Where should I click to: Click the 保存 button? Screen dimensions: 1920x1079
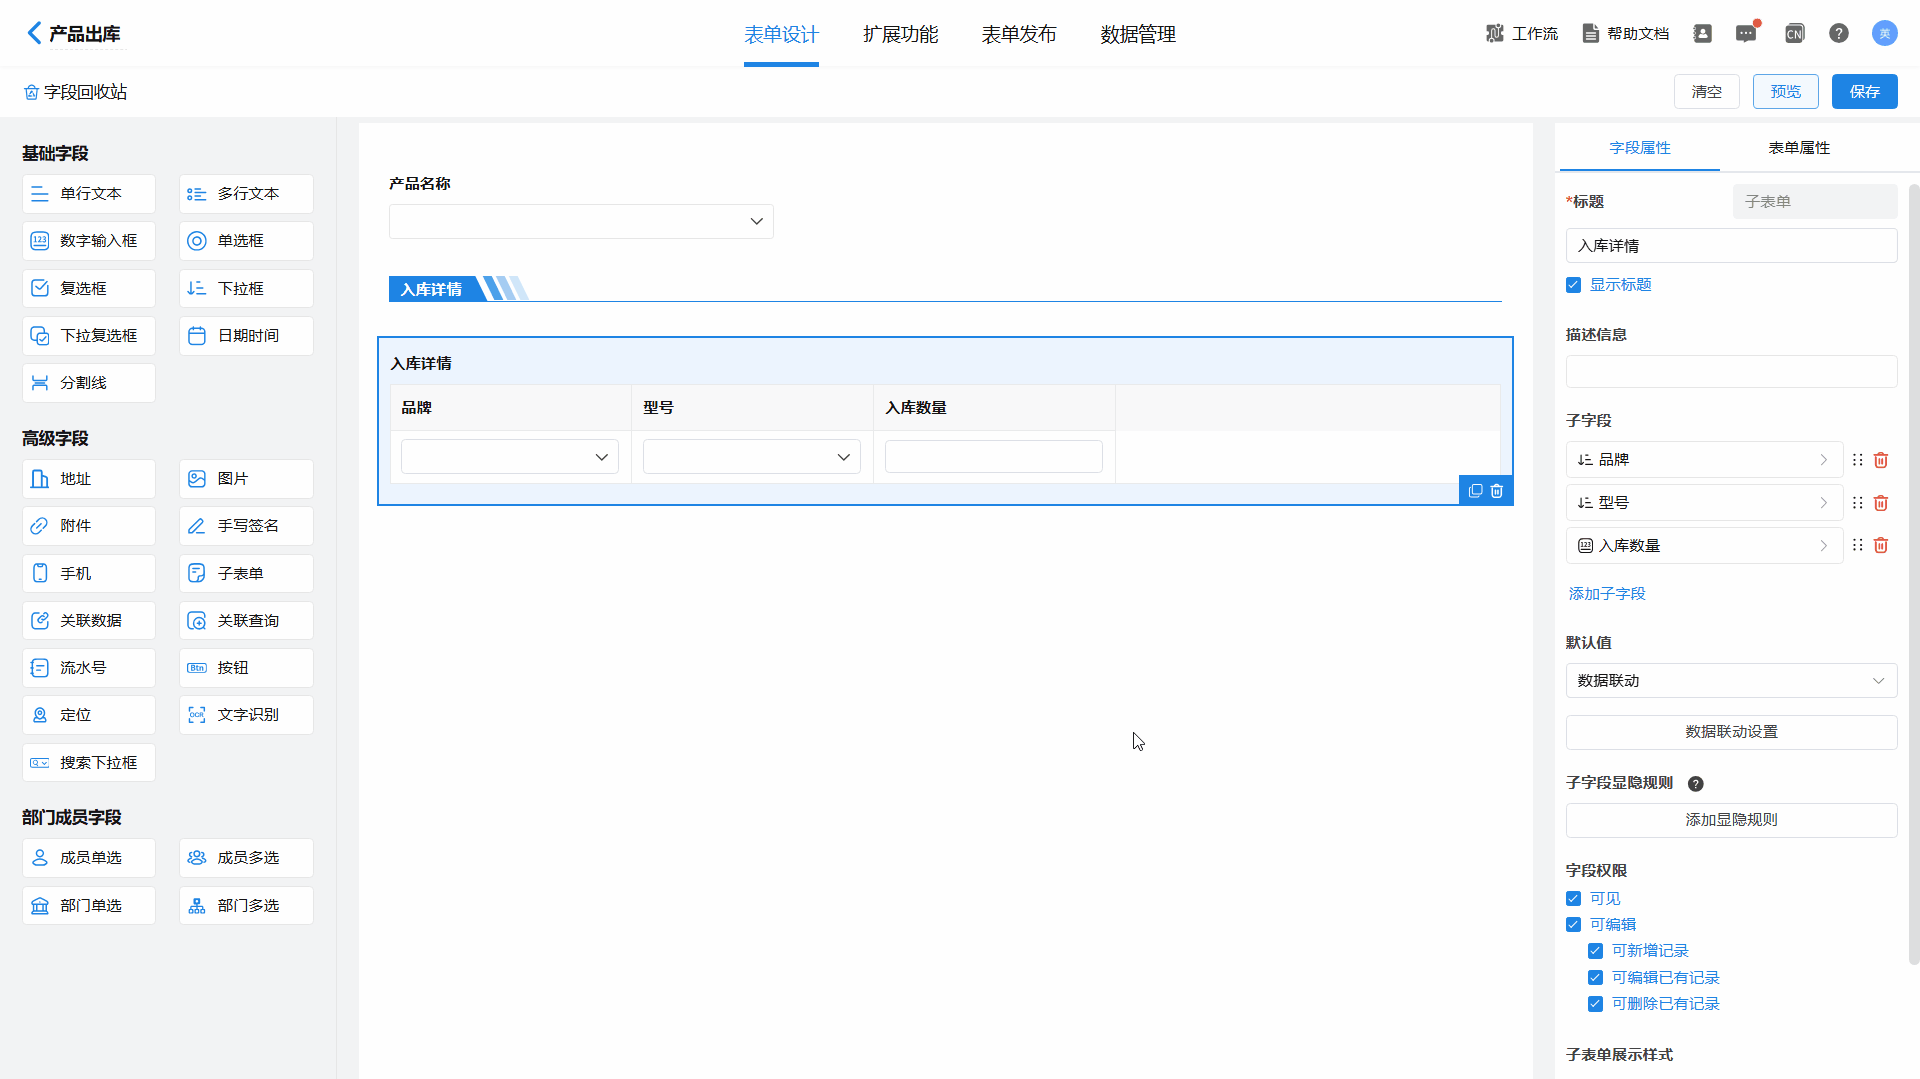[1864, 92]
